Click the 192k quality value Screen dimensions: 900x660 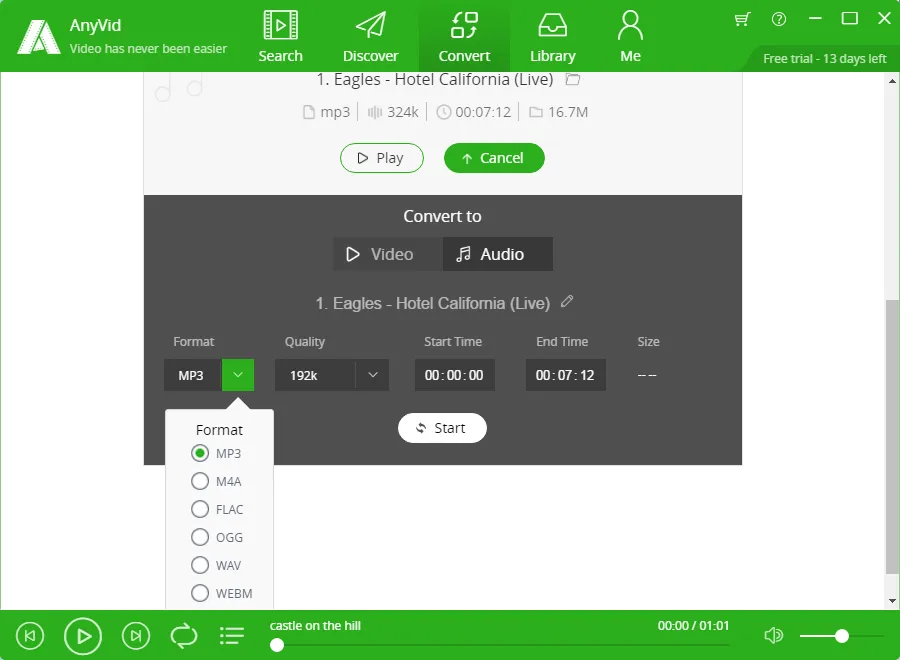[x=304, y=375]
